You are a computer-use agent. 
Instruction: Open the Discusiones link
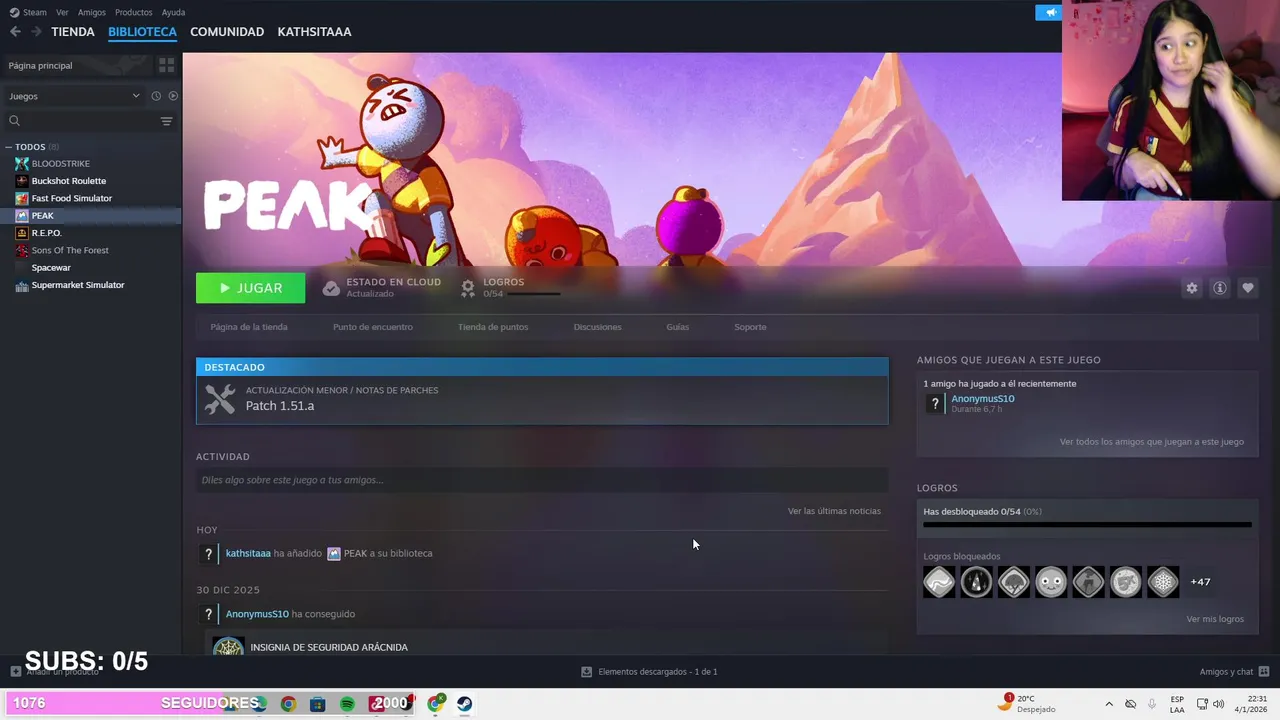[597, 327]
